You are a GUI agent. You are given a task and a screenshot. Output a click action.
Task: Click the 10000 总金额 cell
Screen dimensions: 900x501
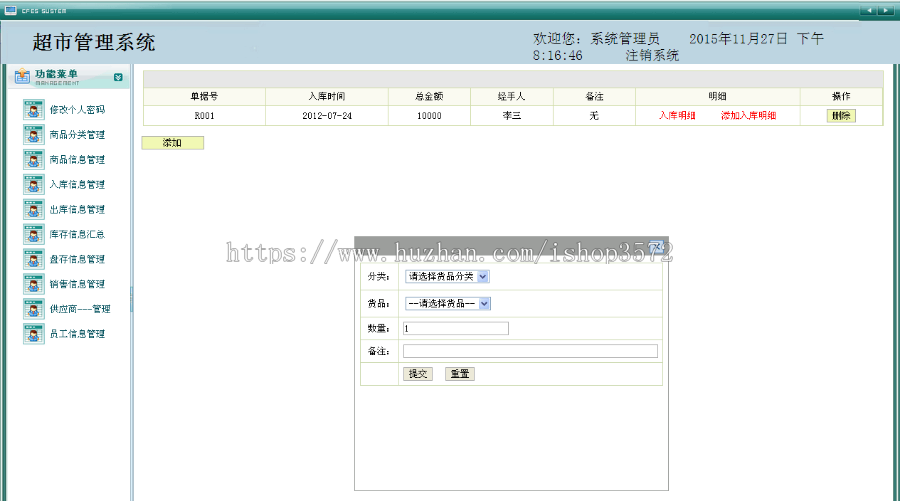click(x=429, y=115)
